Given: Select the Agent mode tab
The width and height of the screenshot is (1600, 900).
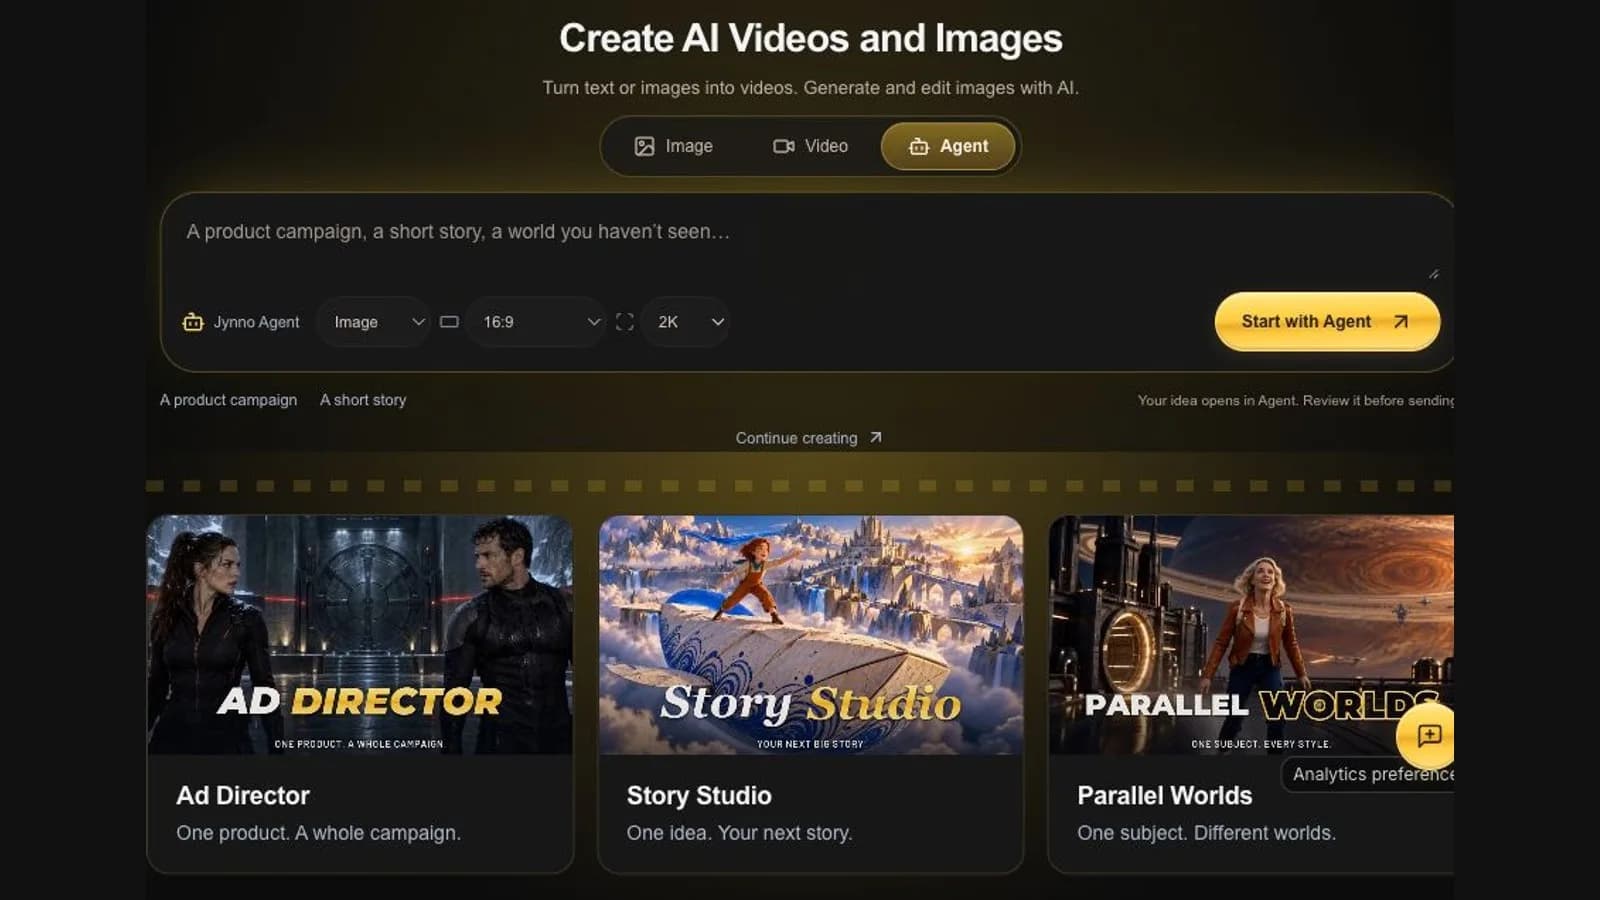Looking at the screenshot, I should pyautogui.click(x=948, y=146).
